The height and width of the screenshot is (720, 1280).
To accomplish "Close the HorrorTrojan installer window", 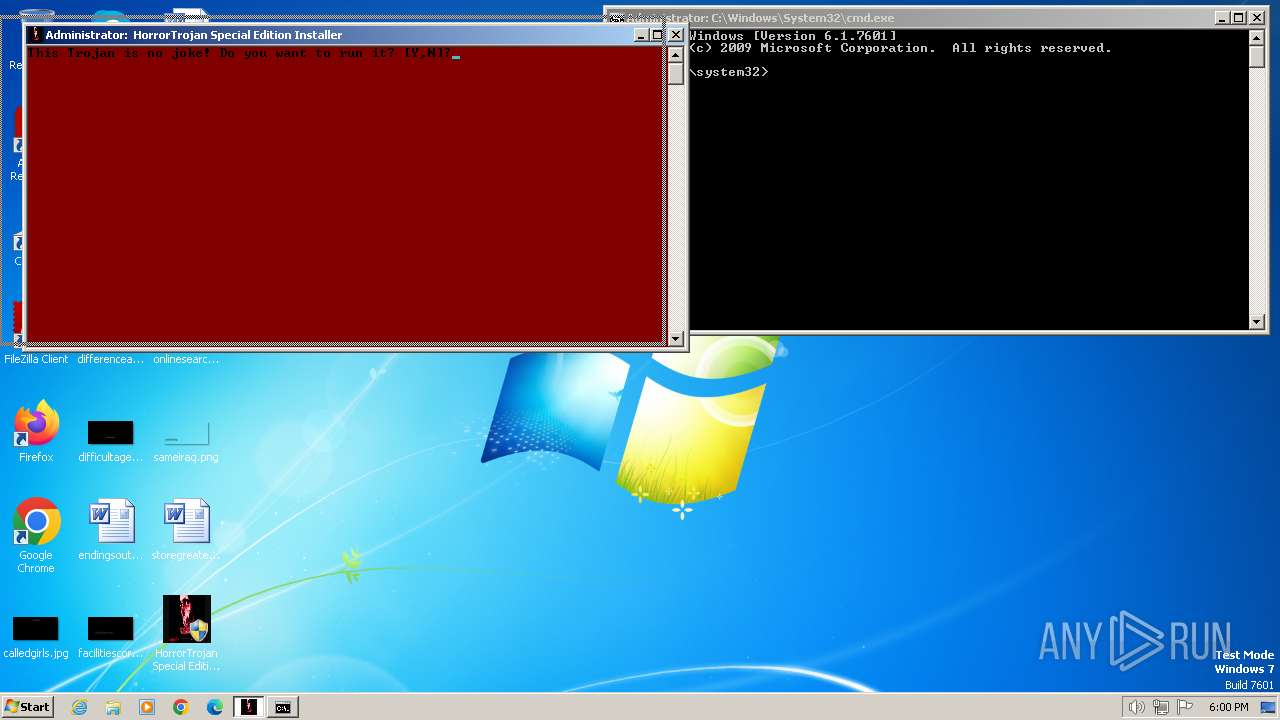I will coord(675,35).
